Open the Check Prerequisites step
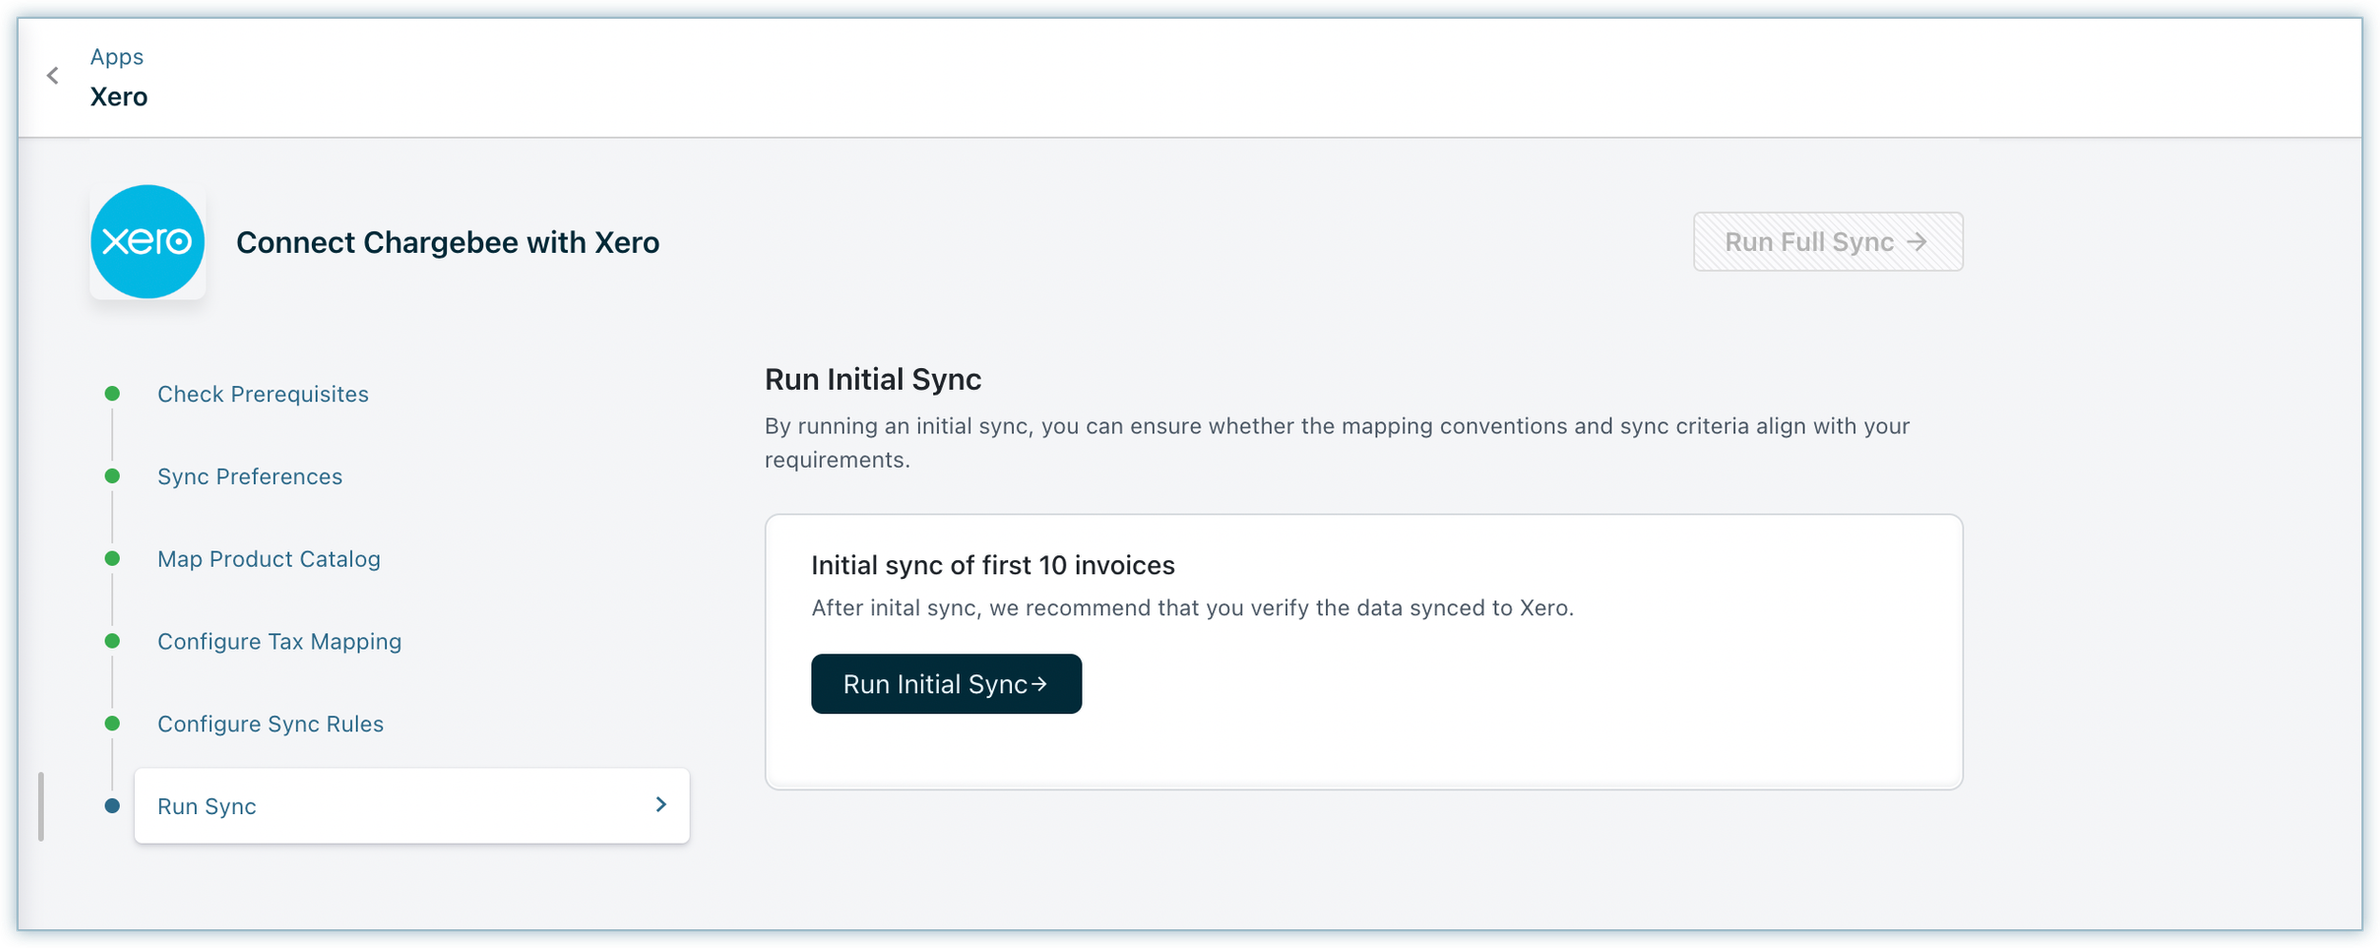This screenshot has height=948, width=2380. coord(262,394)
